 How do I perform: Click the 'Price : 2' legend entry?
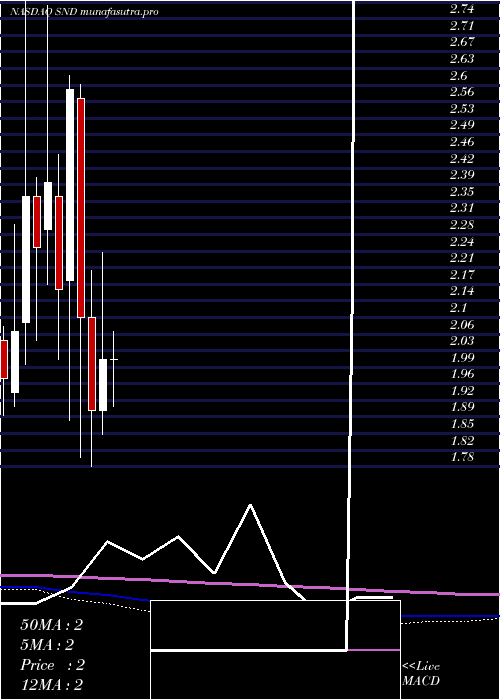click(53, 665)
